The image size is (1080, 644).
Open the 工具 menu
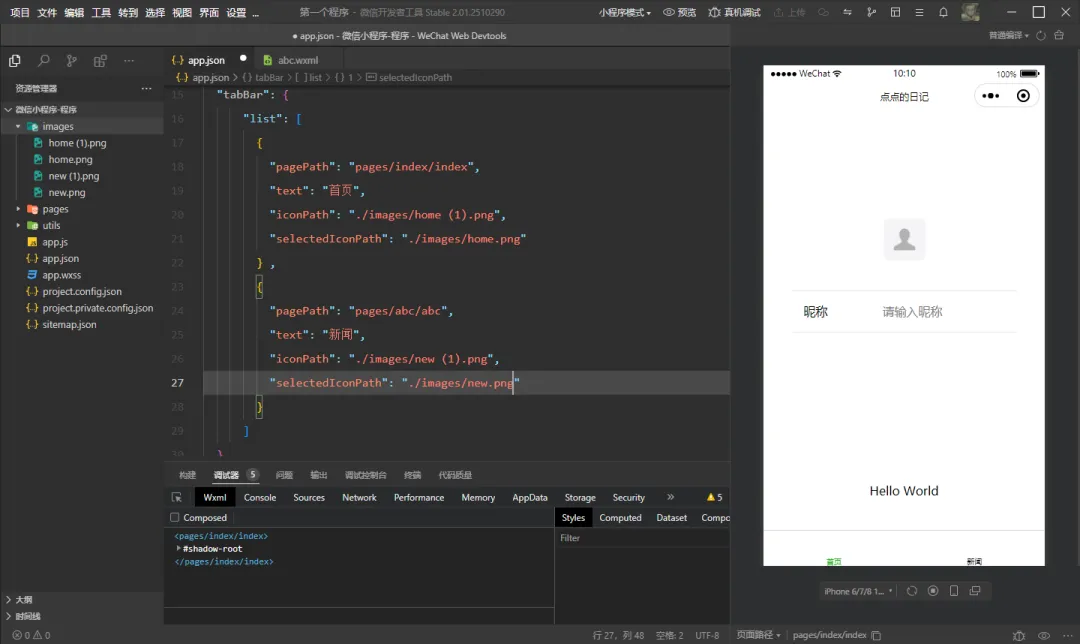pos(101,12)
